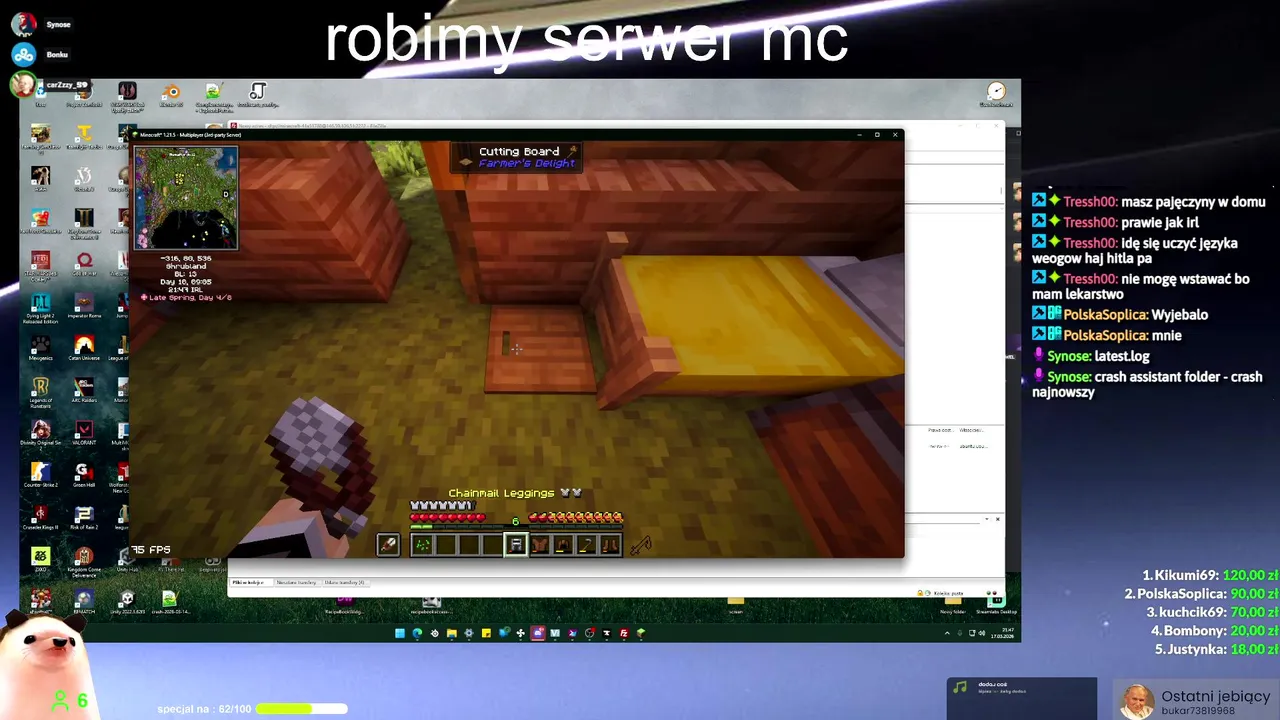Click the "masz pajęczyny w domu" chat message
Viewport: 1280px width, 720px height.
click(x=1193, y=202)
